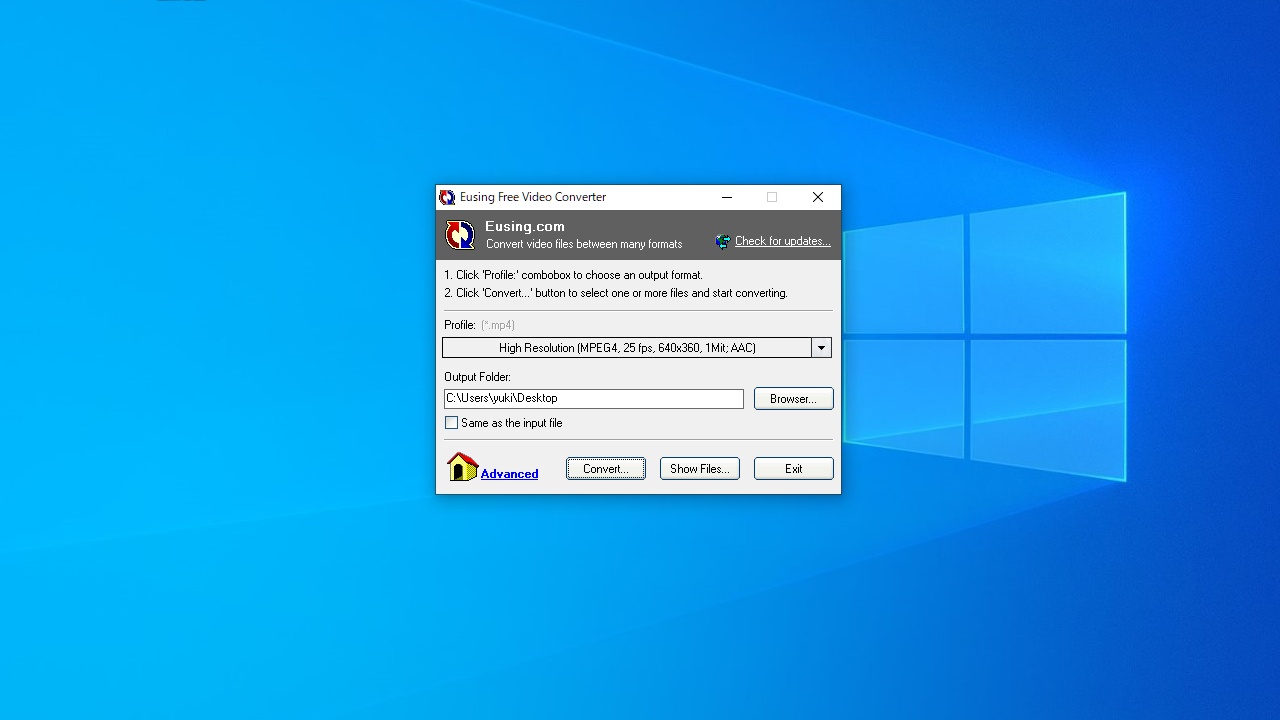Click Check for updates link

pos(782,241)
